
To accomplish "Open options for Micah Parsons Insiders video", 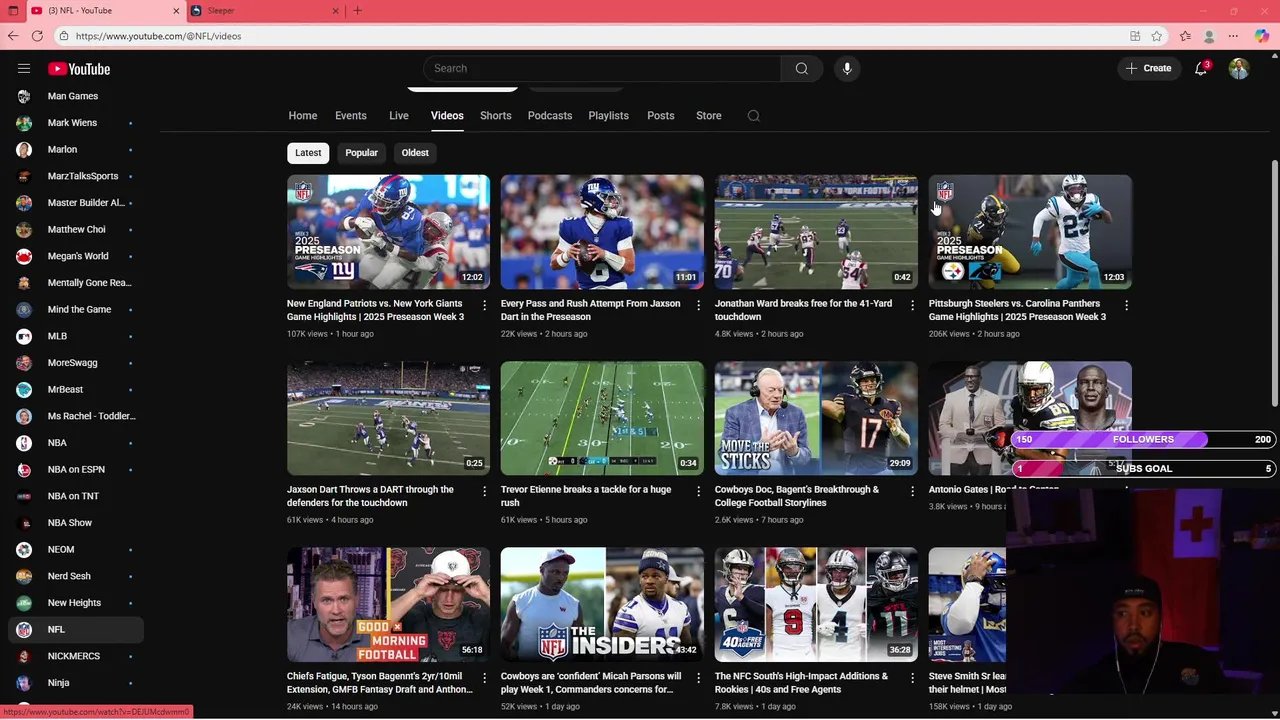I will point(699,678).
